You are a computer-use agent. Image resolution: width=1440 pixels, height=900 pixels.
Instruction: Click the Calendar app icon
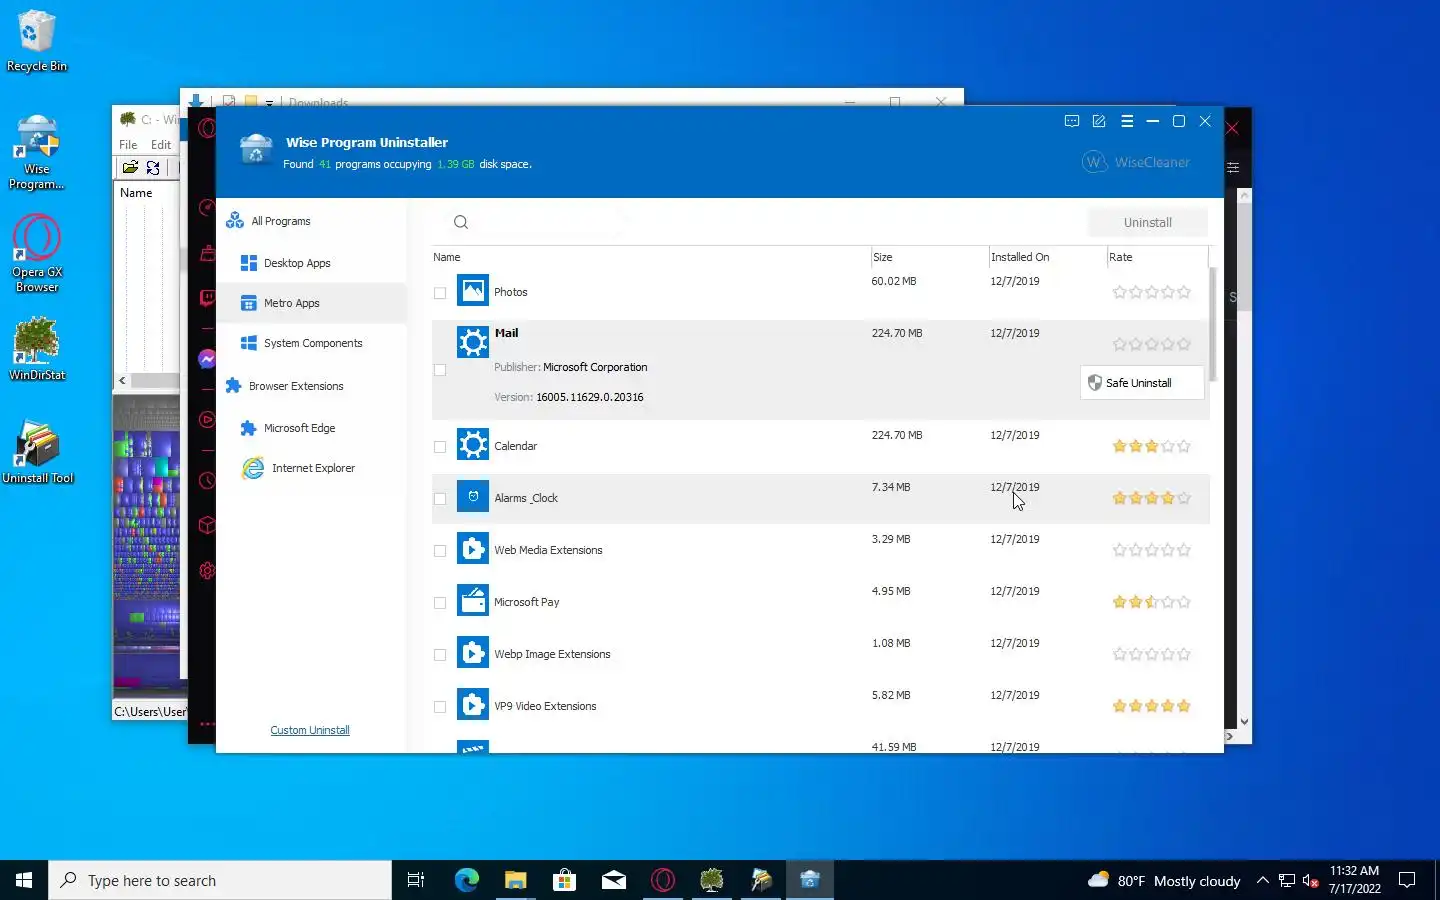click(x=473, y=444)
